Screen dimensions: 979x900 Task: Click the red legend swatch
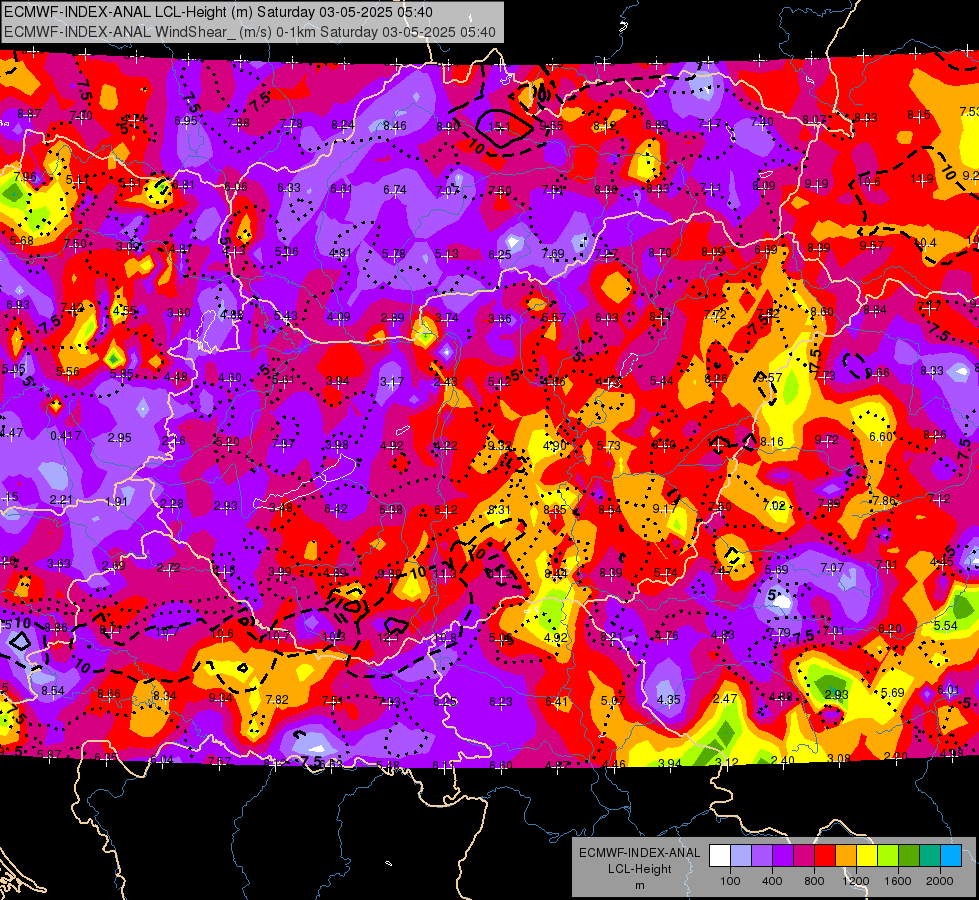click(x=825, y=856)
